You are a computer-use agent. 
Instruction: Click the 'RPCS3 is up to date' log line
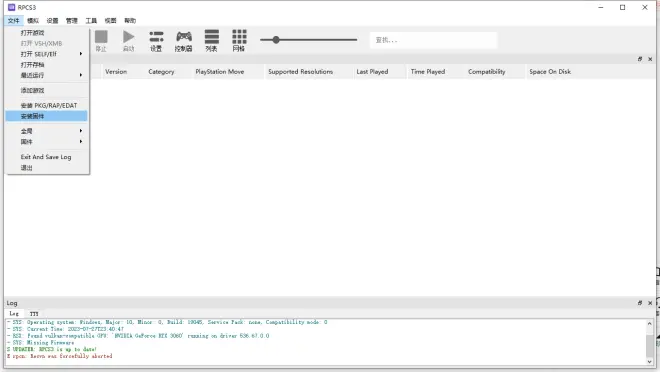52,349
